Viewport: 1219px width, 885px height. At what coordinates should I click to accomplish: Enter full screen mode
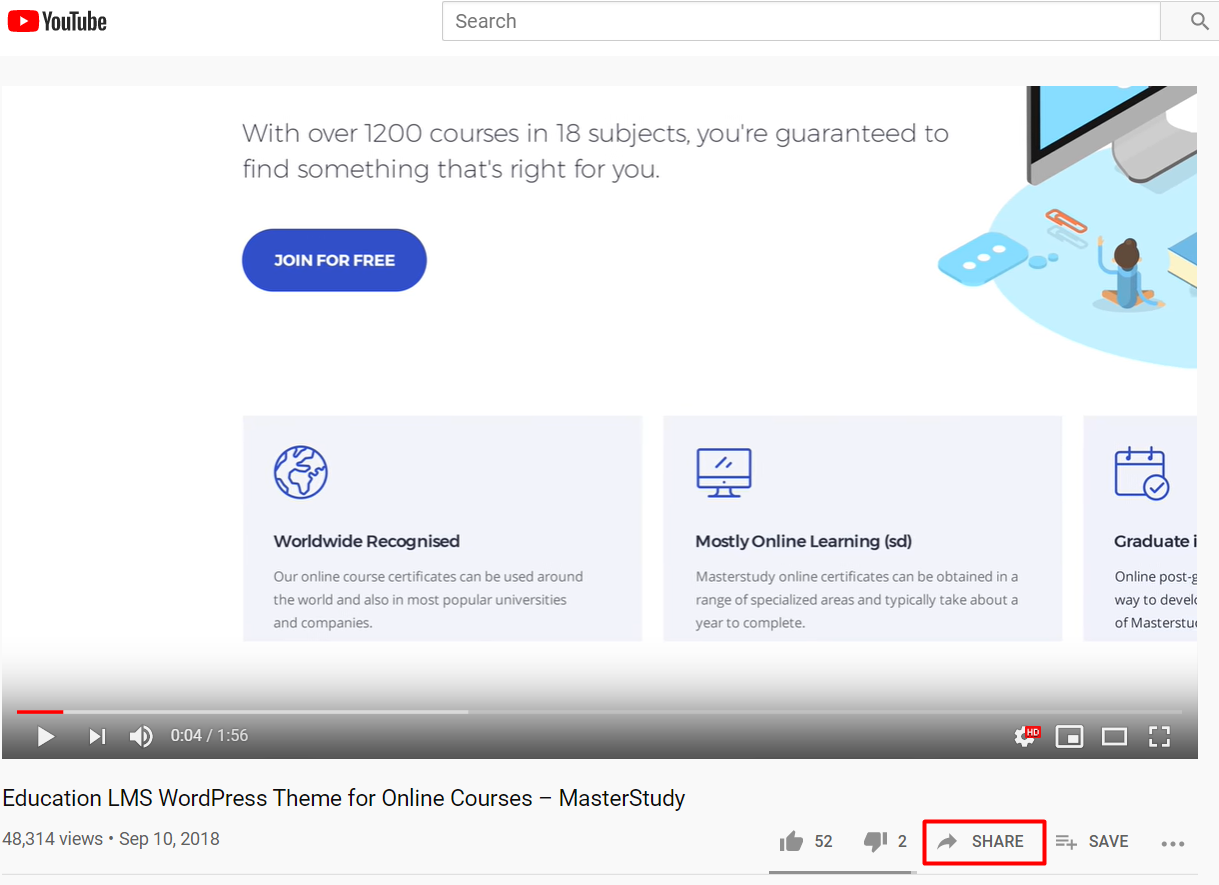(x=1159, y=737)
